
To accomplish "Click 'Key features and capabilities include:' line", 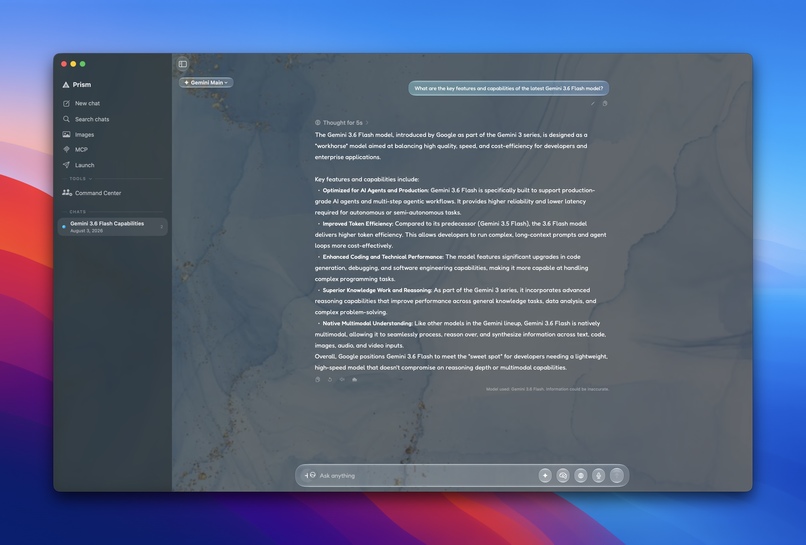I will pyautogui.click(x=367, y=179).
